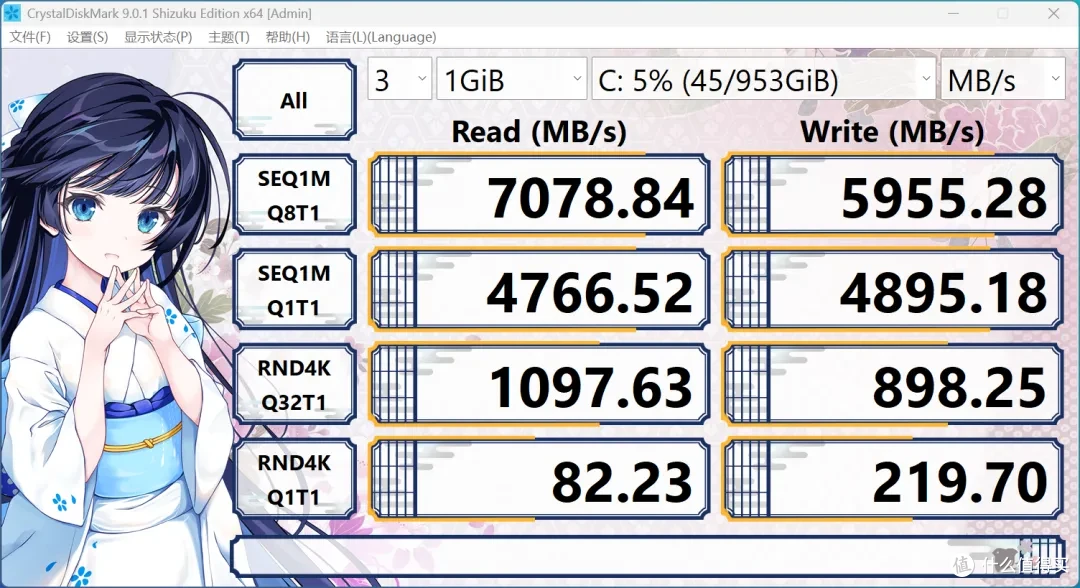Open the MB/s unit dropdown

point(1003,80)
